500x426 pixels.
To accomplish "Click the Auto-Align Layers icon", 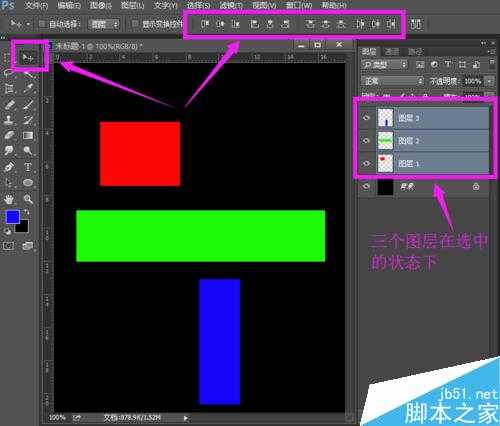I will 416,24.
